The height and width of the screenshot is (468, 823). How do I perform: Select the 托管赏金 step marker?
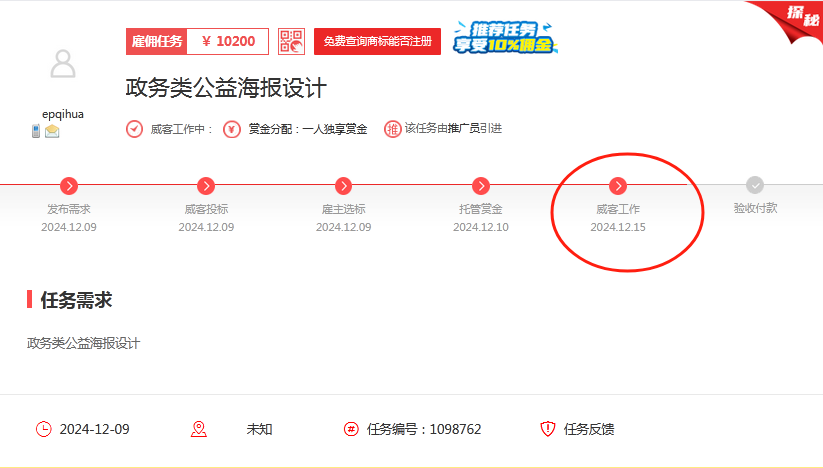(x=481, y=185)
